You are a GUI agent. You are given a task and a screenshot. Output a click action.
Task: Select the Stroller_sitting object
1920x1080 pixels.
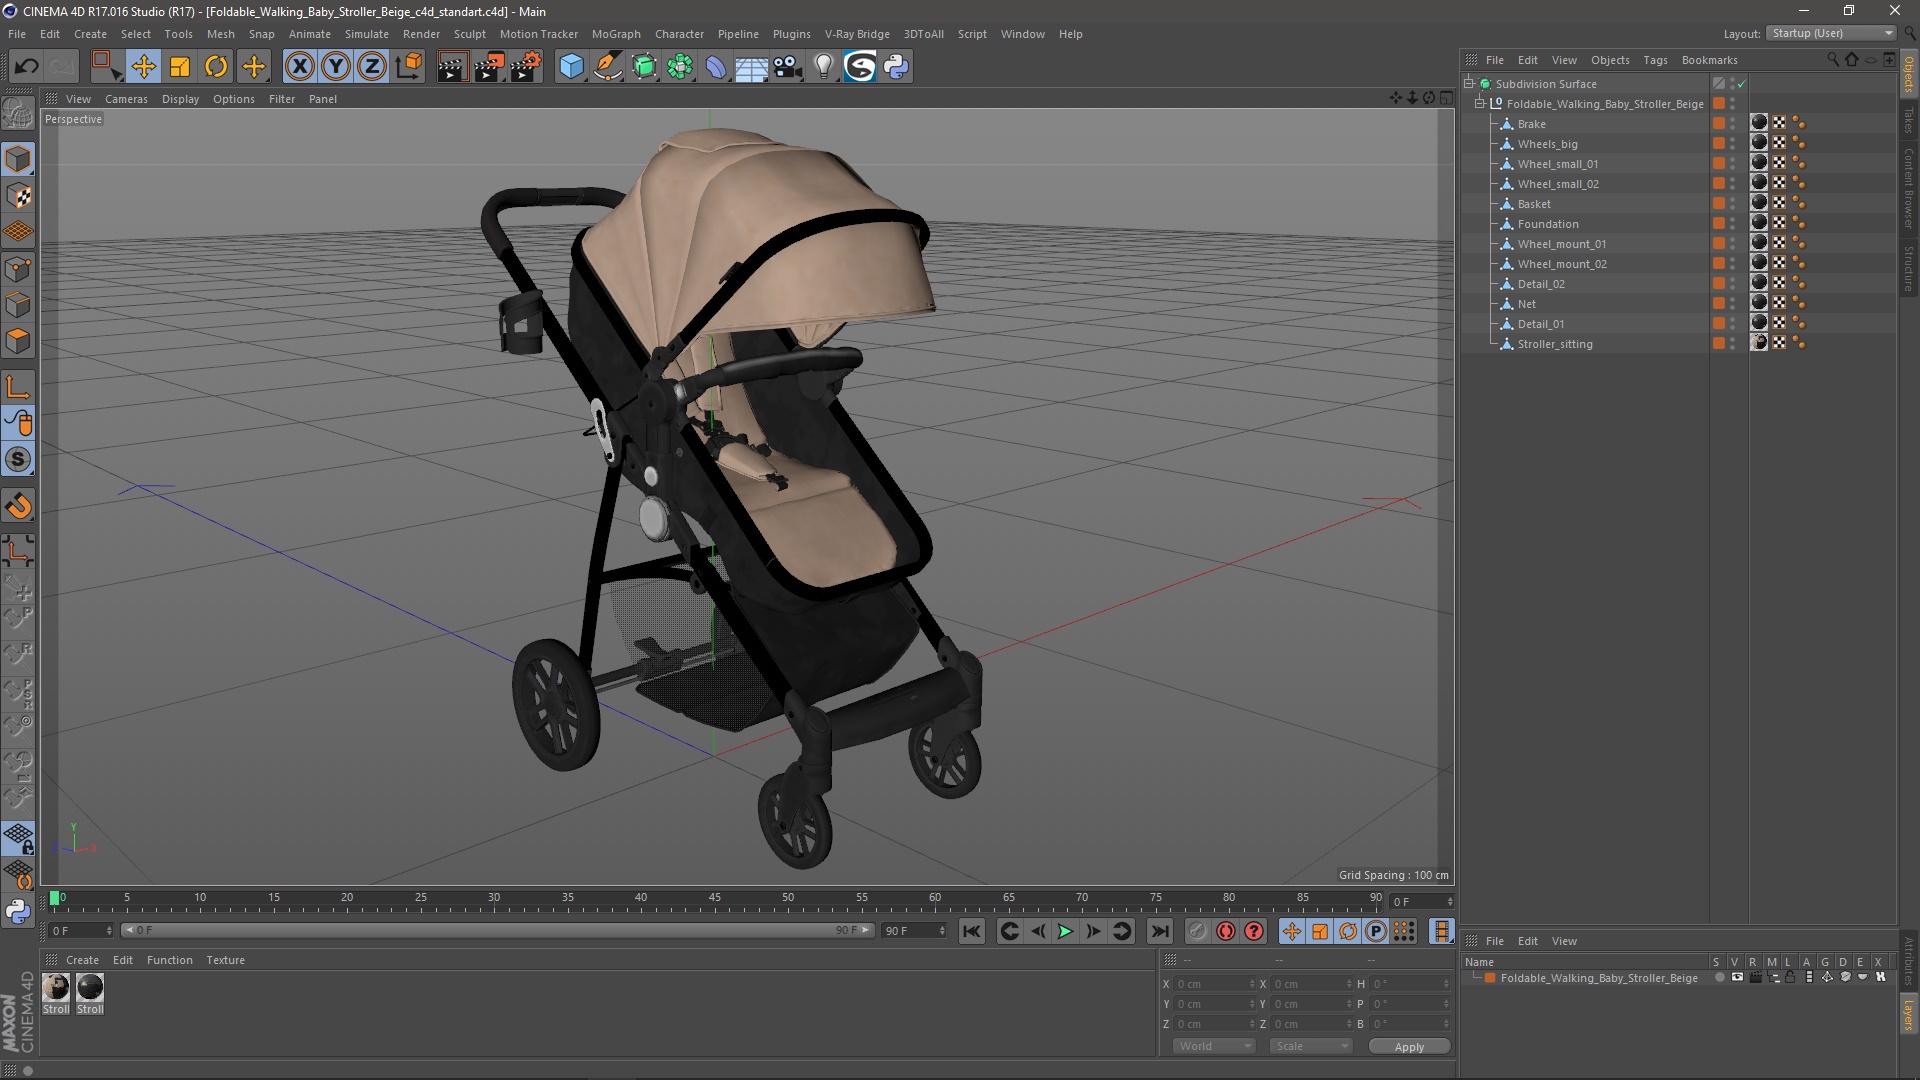(x=1555, y=344)
